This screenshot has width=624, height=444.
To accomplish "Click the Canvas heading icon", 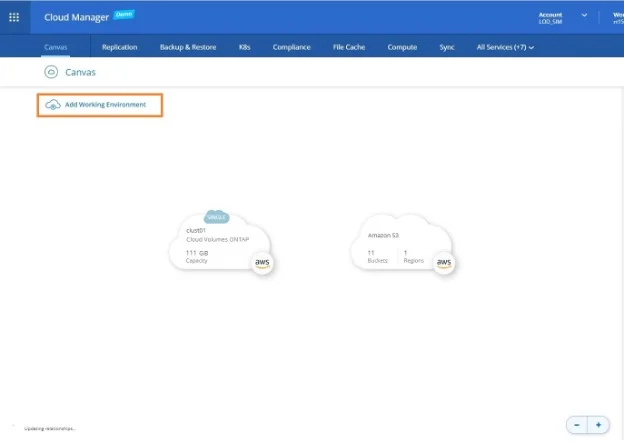I will tap(51, 72).
